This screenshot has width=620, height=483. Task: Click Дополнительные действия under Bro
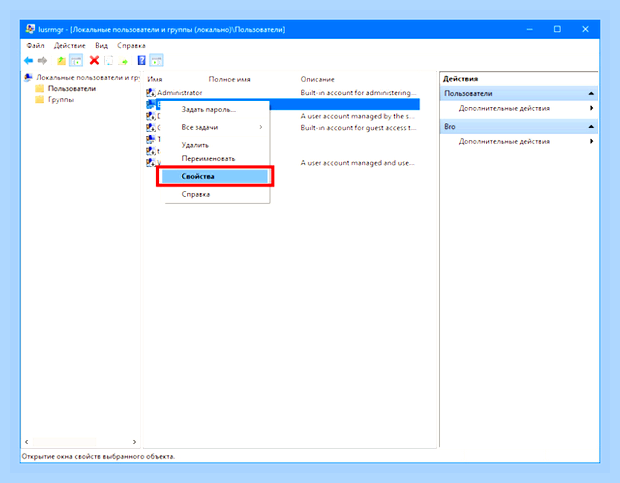pos(504,141)
